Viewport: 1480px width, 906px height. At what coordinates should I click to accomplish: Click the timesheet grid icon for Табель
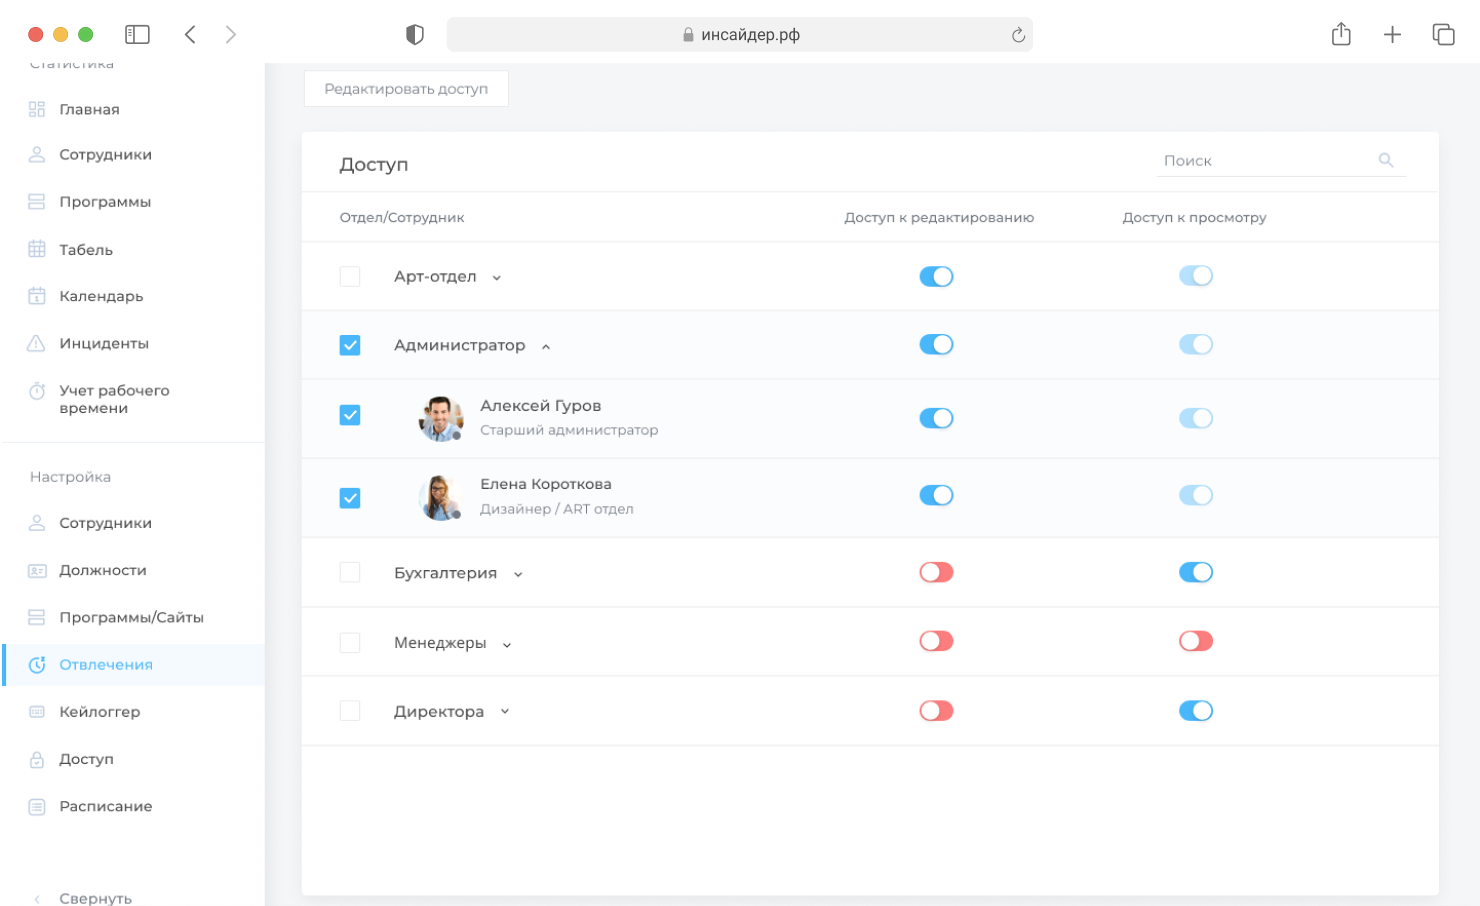[x=37, y=249]
